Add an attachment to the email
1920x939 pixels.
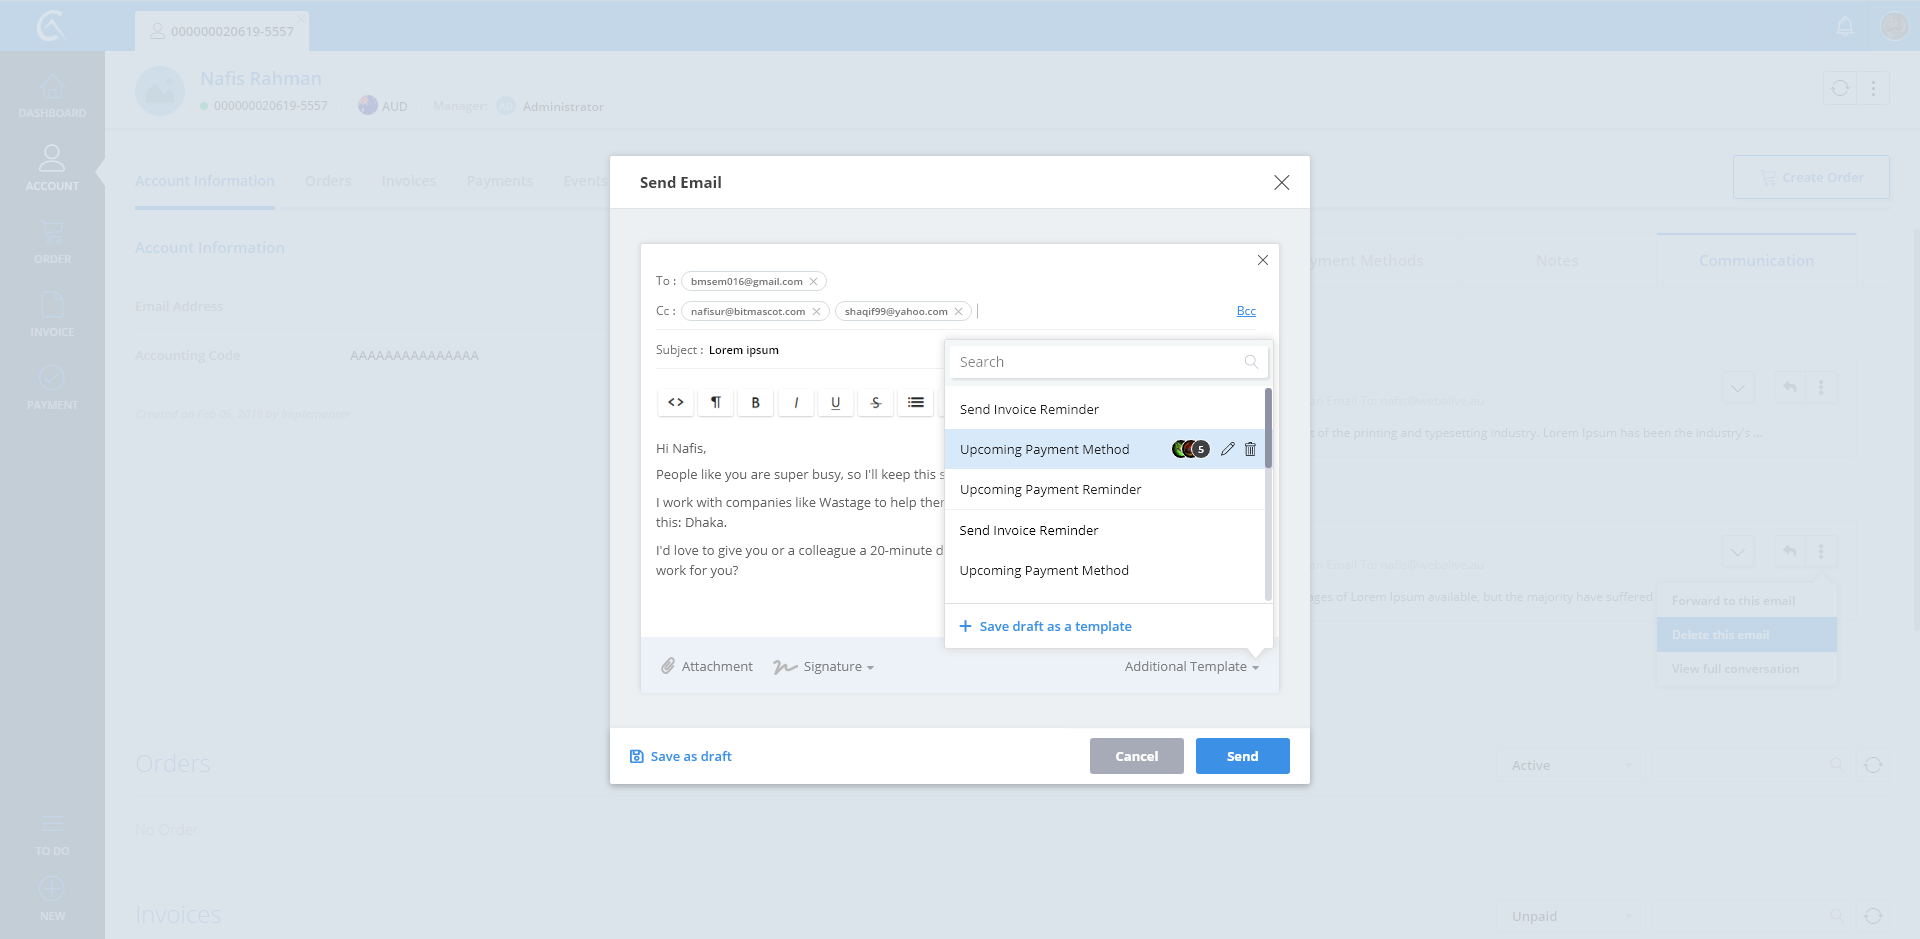707,666
